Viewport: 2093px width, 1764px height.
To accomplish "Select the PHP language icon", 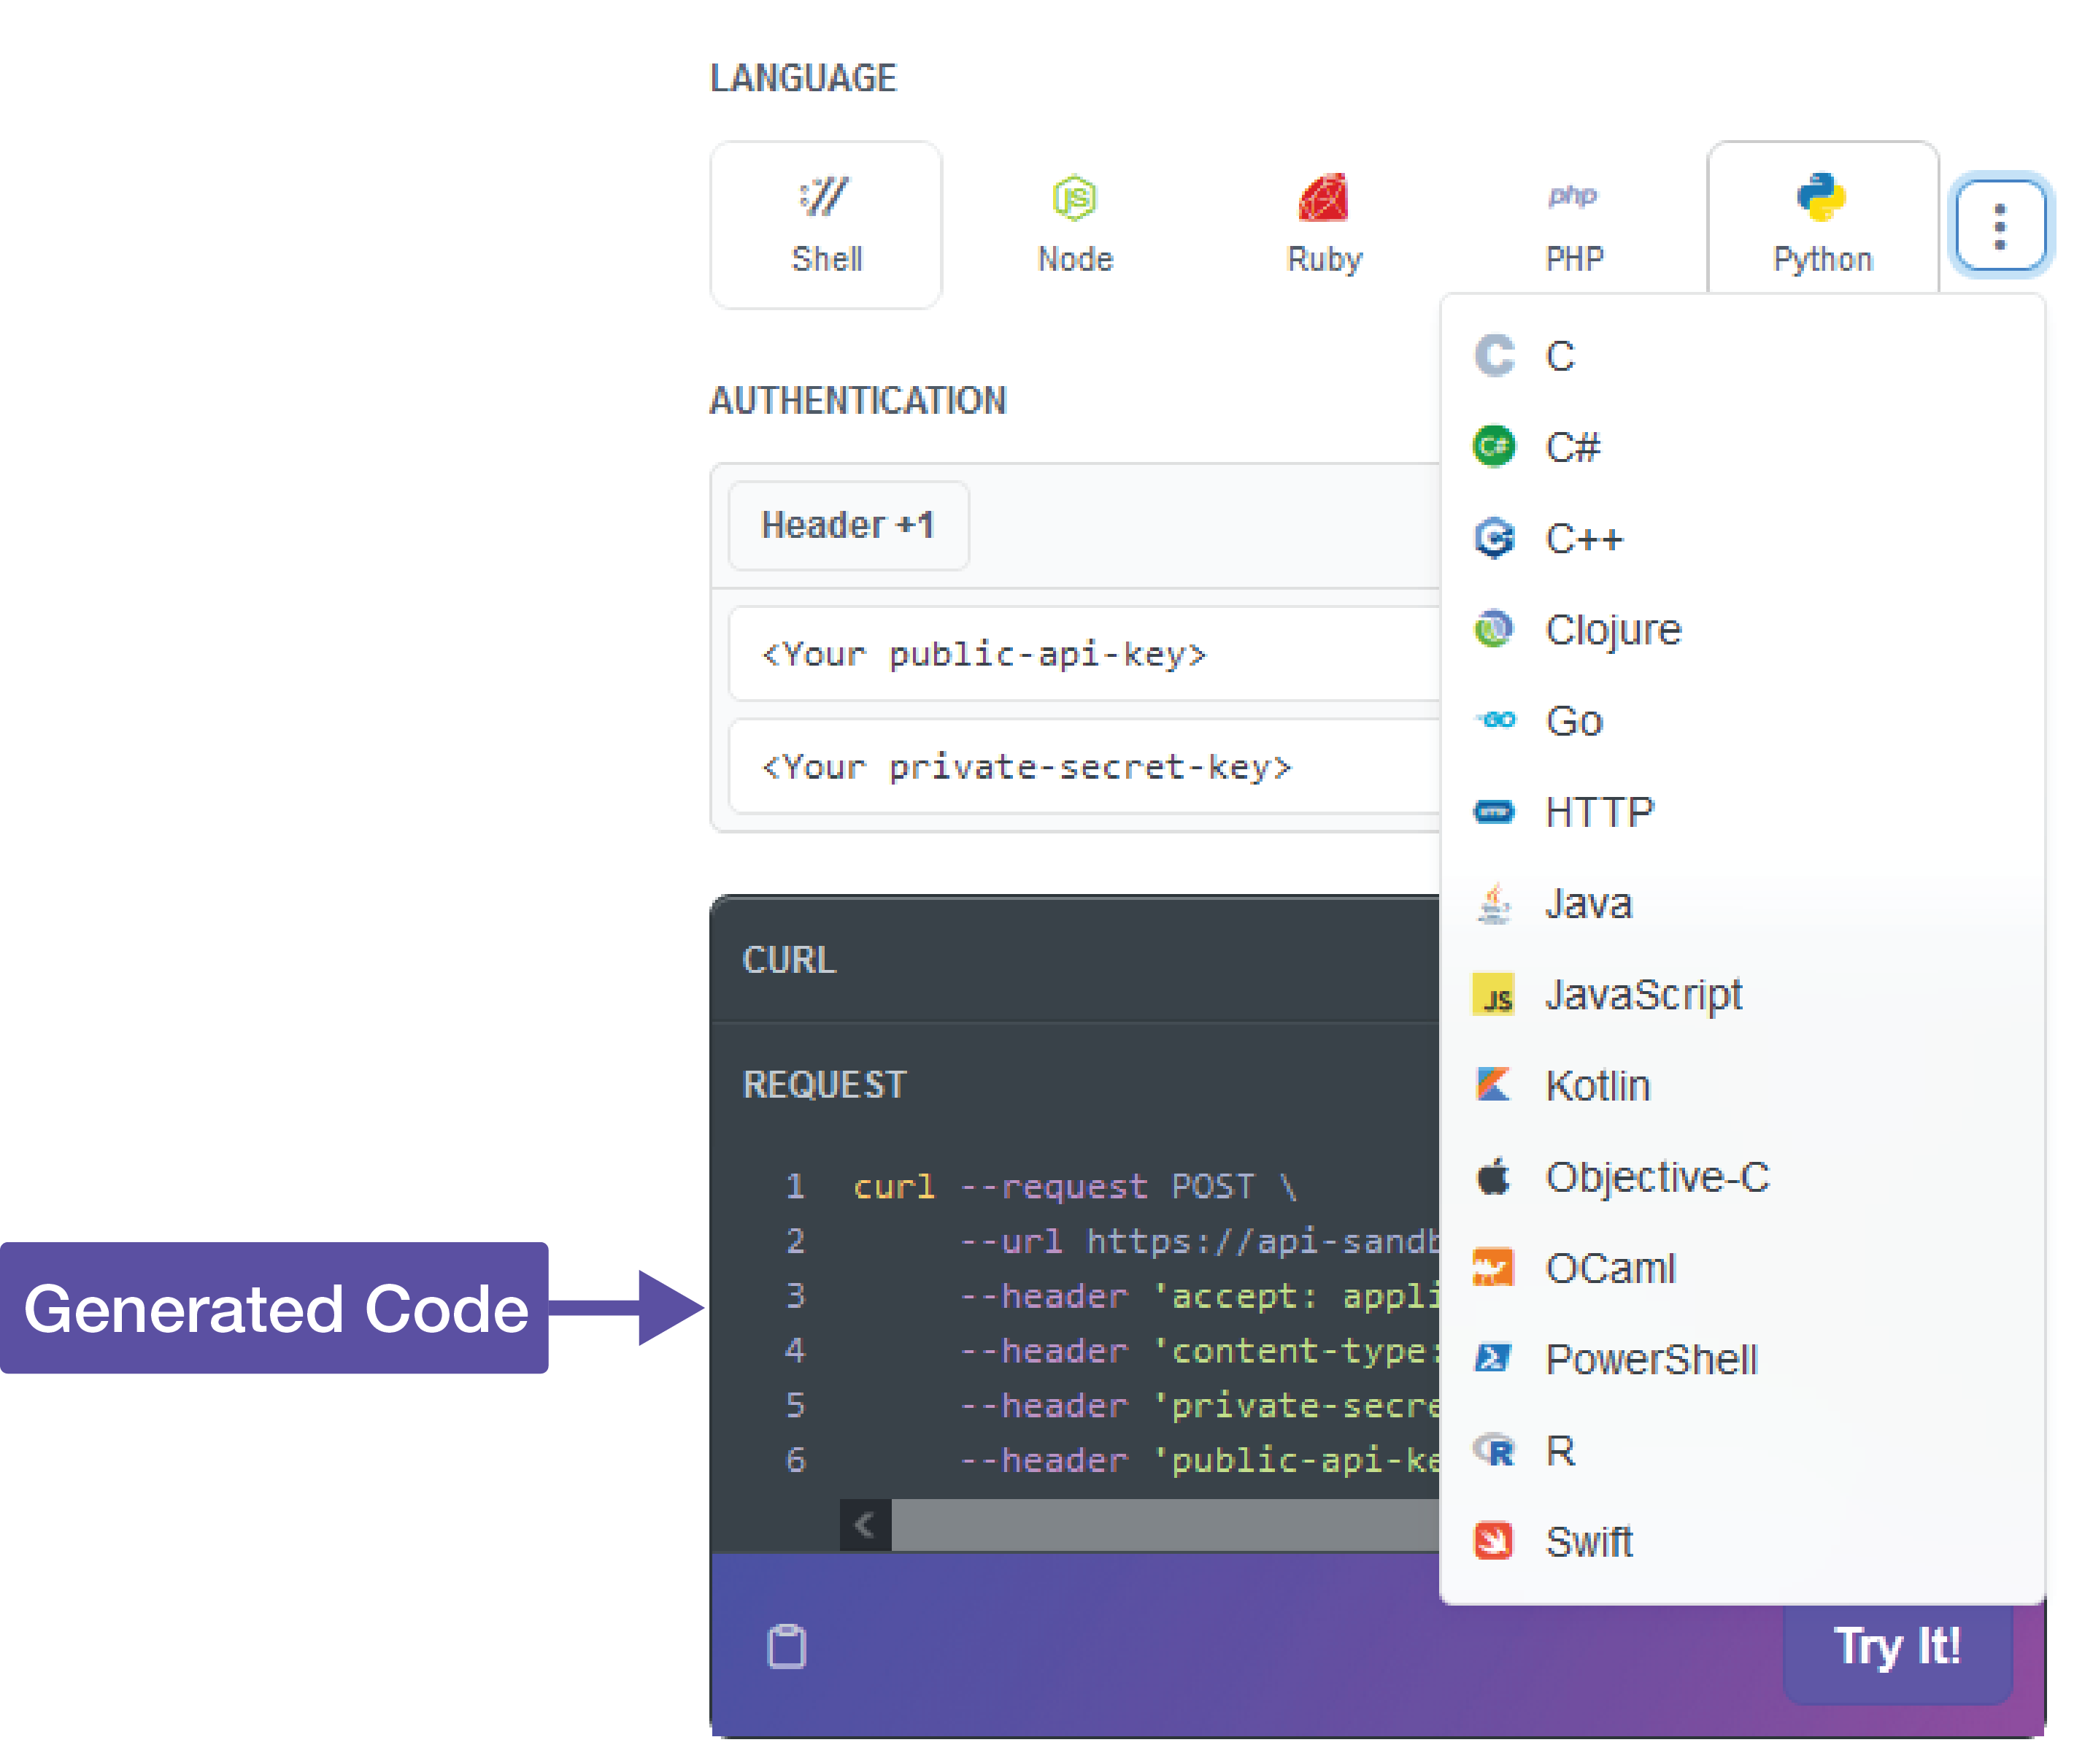I will tap(1573, 224).
